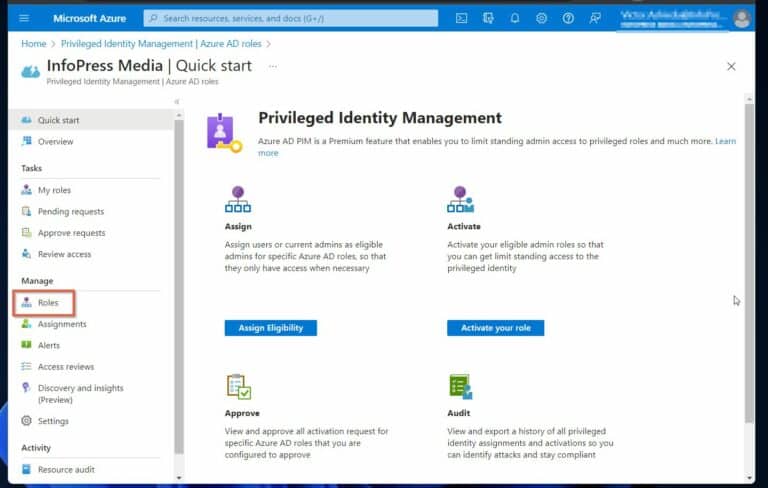Viewport: 768px width, 488px height.
Task: Follow the Learn more link
Action: click(725, 141)
